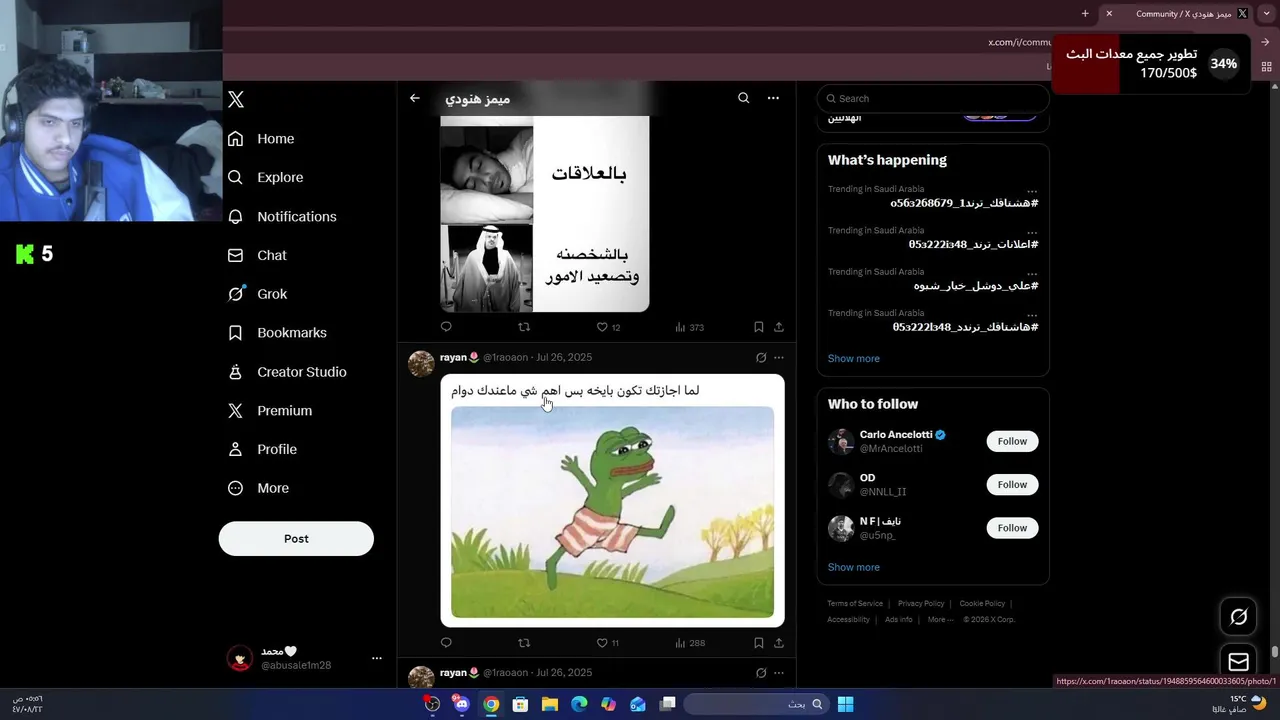Image resolution: width=1280 pixels, height=720 pixels.
Task: Follow Carlo Ancelotti
Action: (x=1012, y=441)
